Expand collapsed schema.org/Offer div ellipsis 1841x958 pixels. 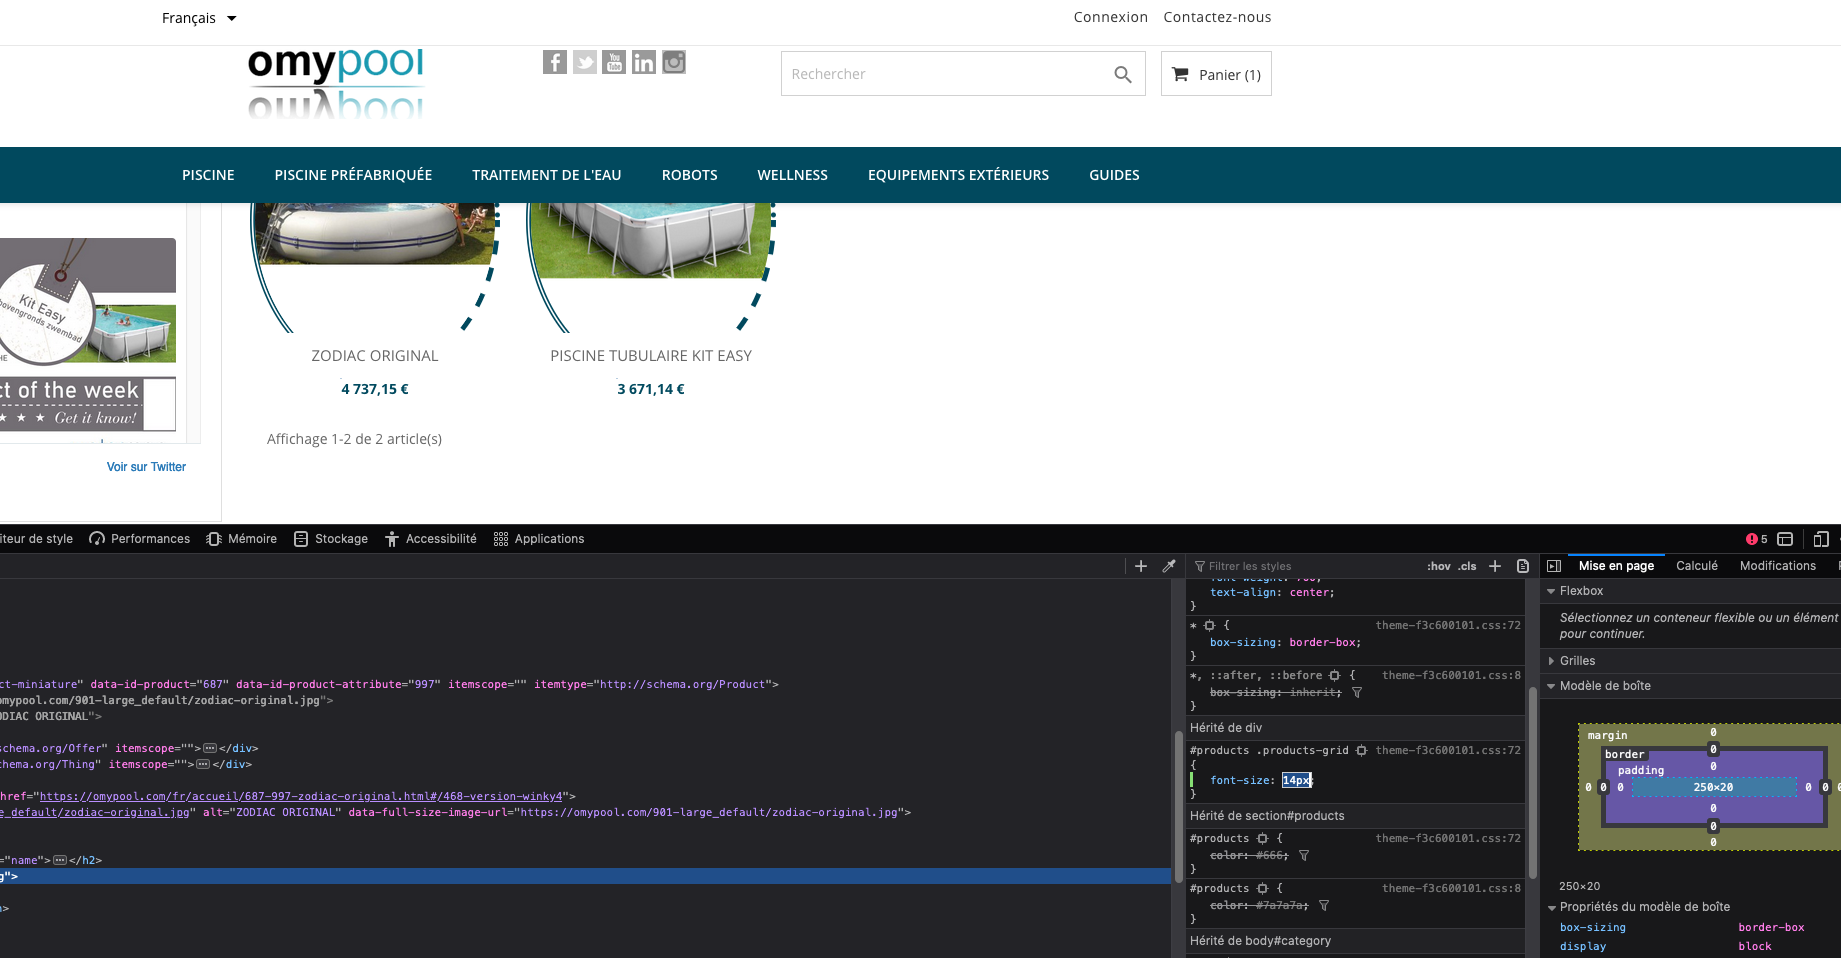(x=210, y=748)
